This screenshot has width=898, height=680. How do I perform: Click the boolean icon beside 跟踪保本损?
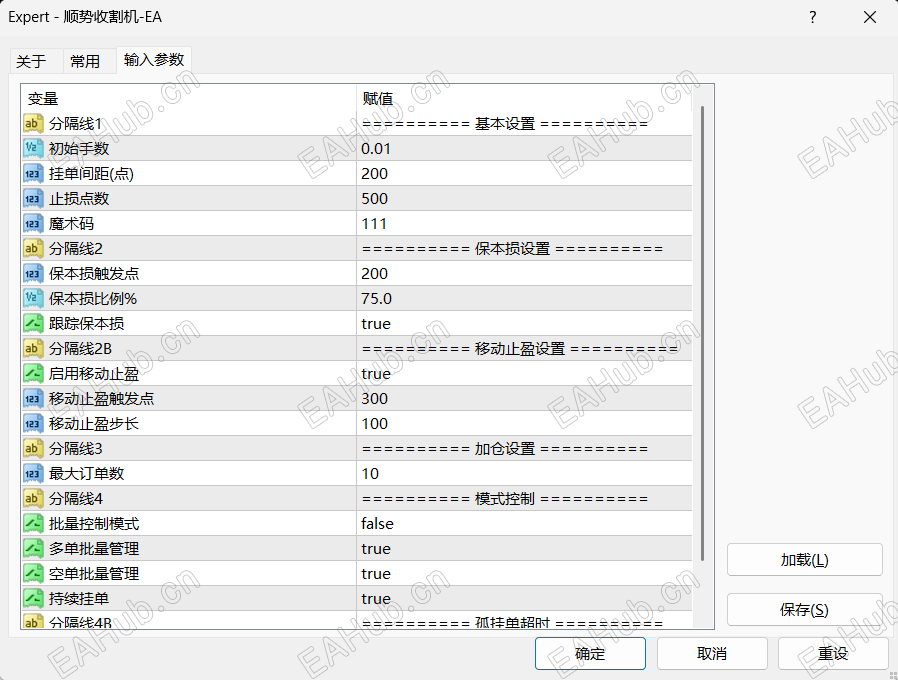(33, 324)
